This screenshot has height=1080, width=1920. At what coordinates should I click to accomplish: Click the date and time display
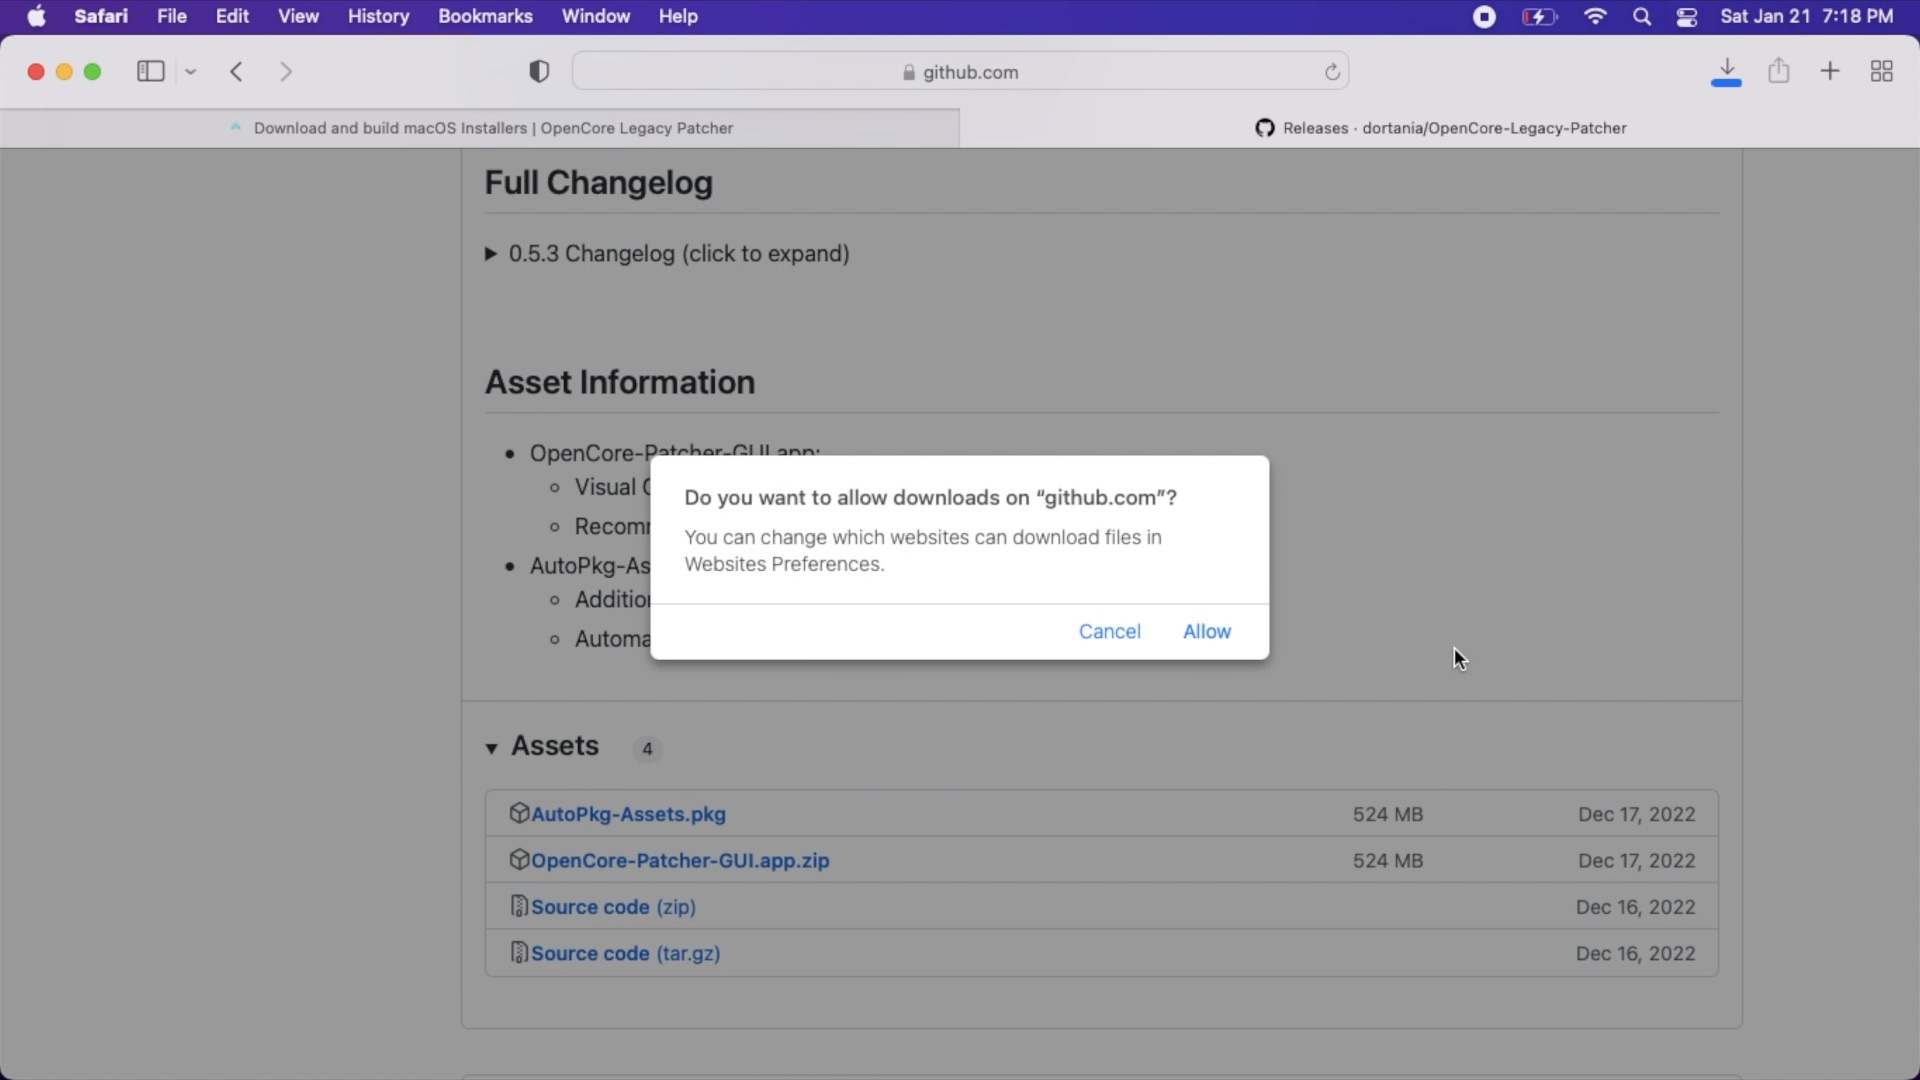coord(1806,16)
